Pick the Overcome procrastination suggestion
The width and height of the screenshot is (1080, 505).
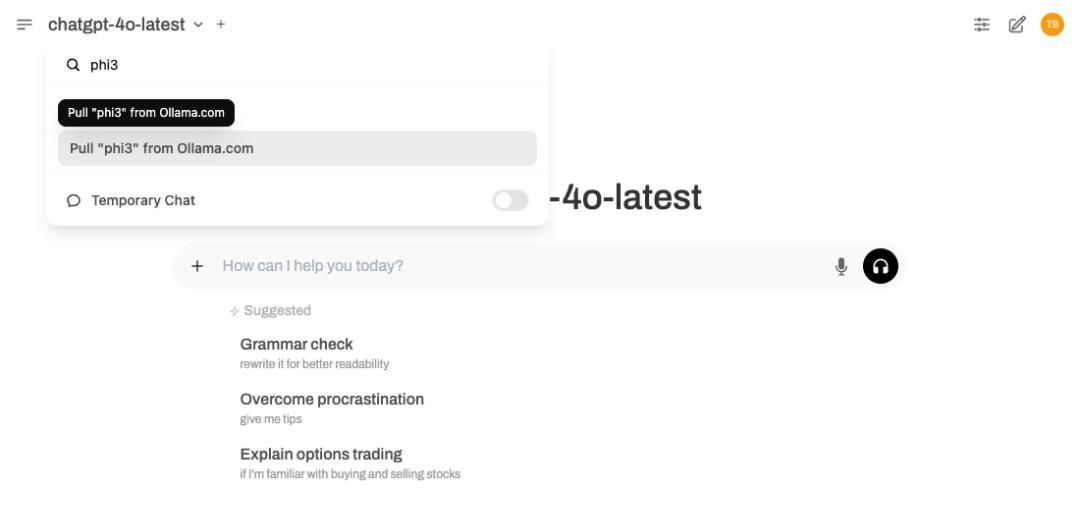click(x=332, y=407)
